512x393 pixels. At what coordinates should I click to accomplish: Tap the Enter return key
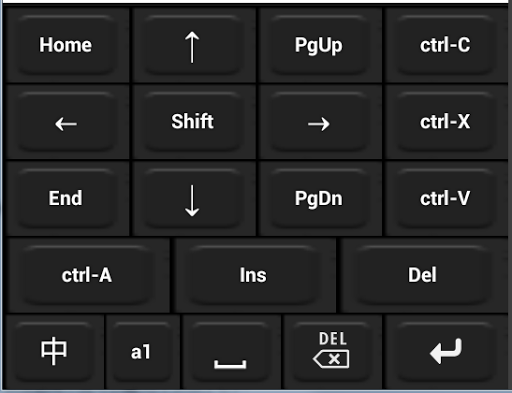coord(446,351)
